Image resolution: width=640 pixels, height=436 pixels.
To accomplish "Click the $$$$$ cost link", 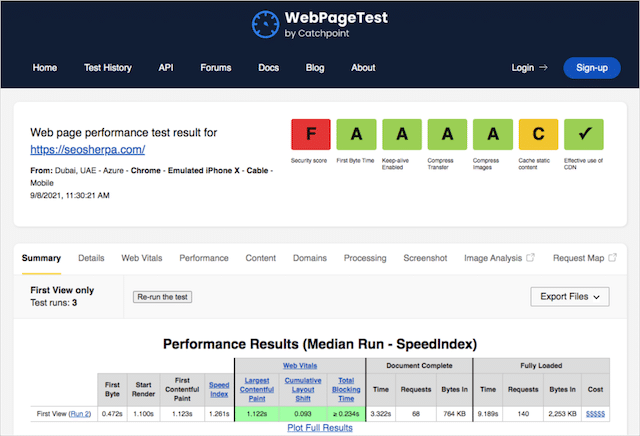I will click(x=596, y=414).
